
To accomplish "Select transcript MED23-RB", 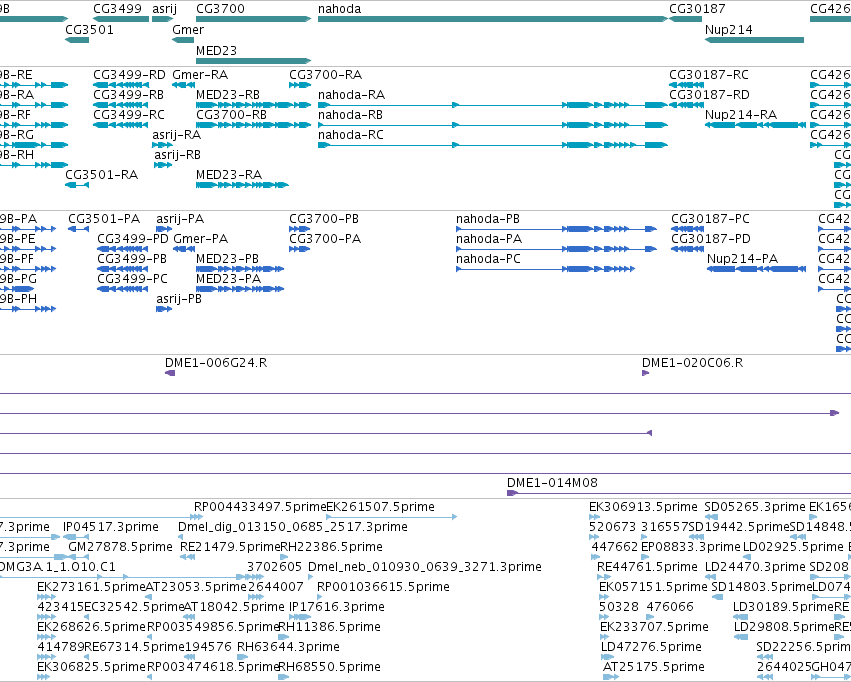I will tap(253, 105).
